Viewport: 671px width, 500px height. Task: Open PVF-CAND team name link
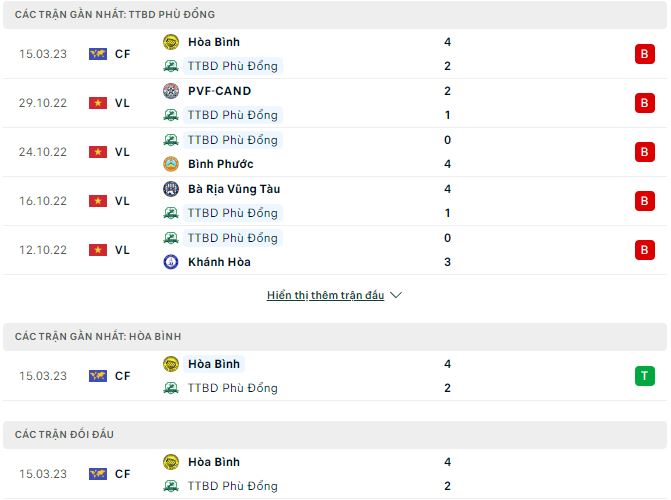click(219, 91)
